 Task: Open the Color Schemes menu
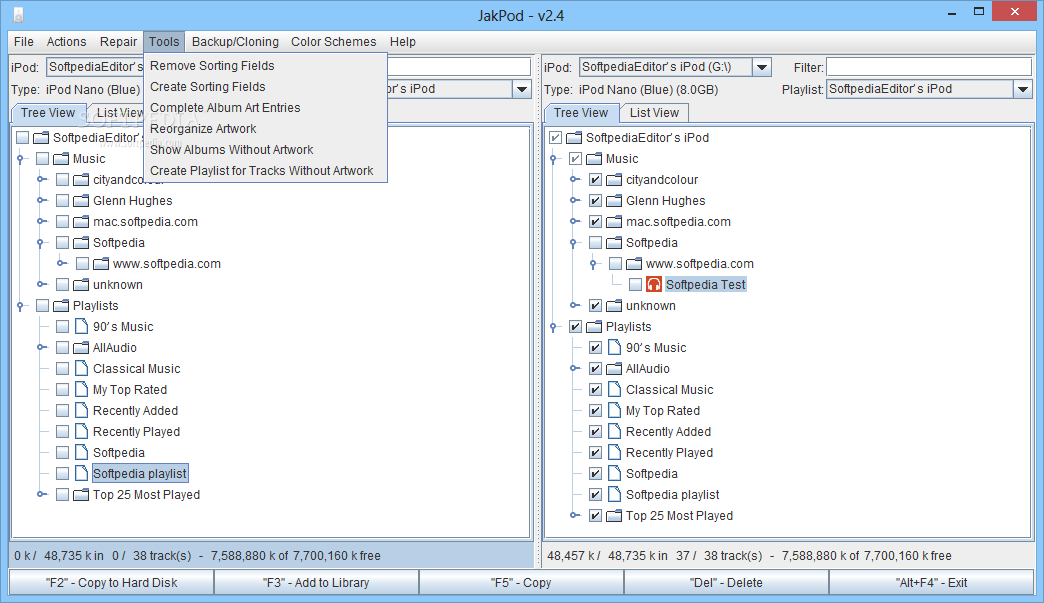(x=334, y=42)
